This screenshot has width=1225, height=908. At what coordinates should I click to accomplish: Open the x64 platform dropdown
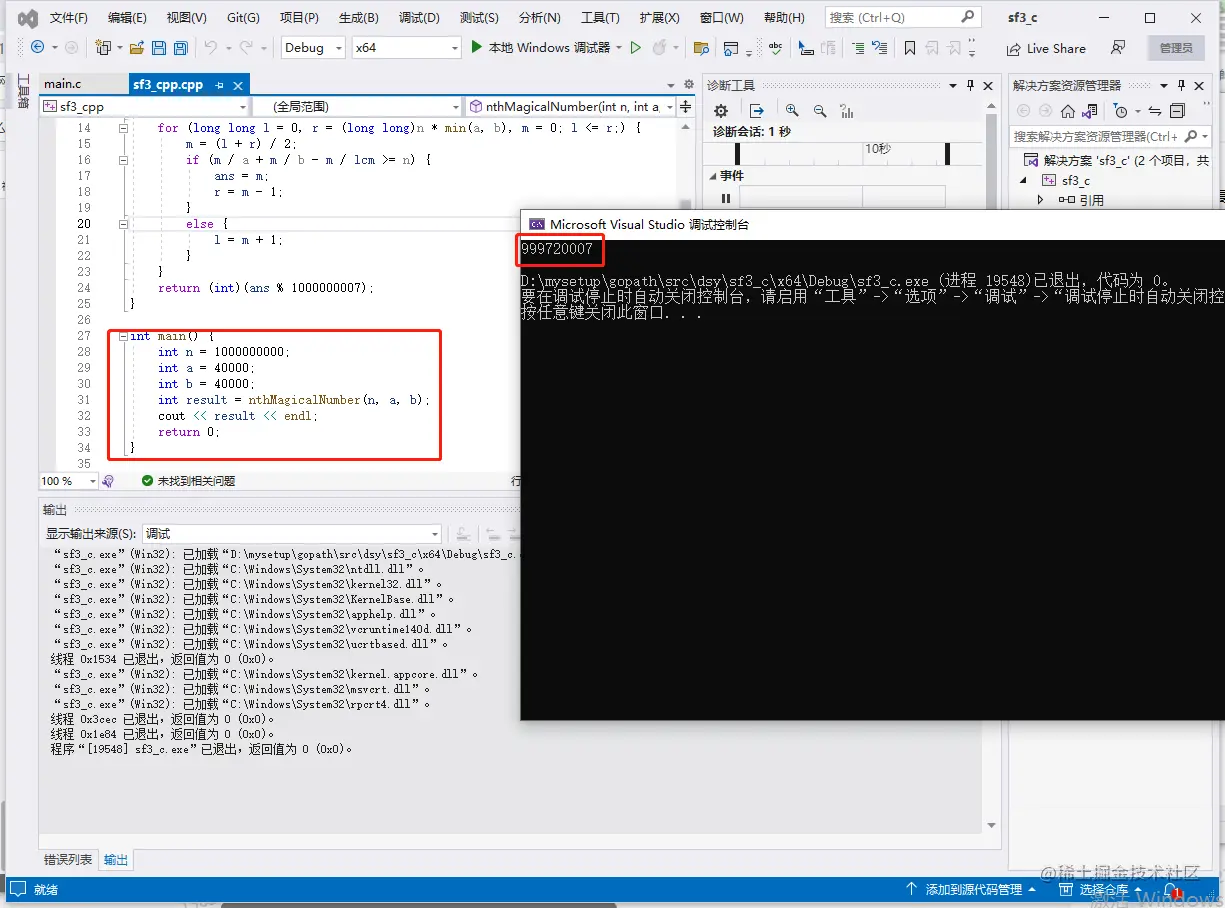[x=407, y=47]
